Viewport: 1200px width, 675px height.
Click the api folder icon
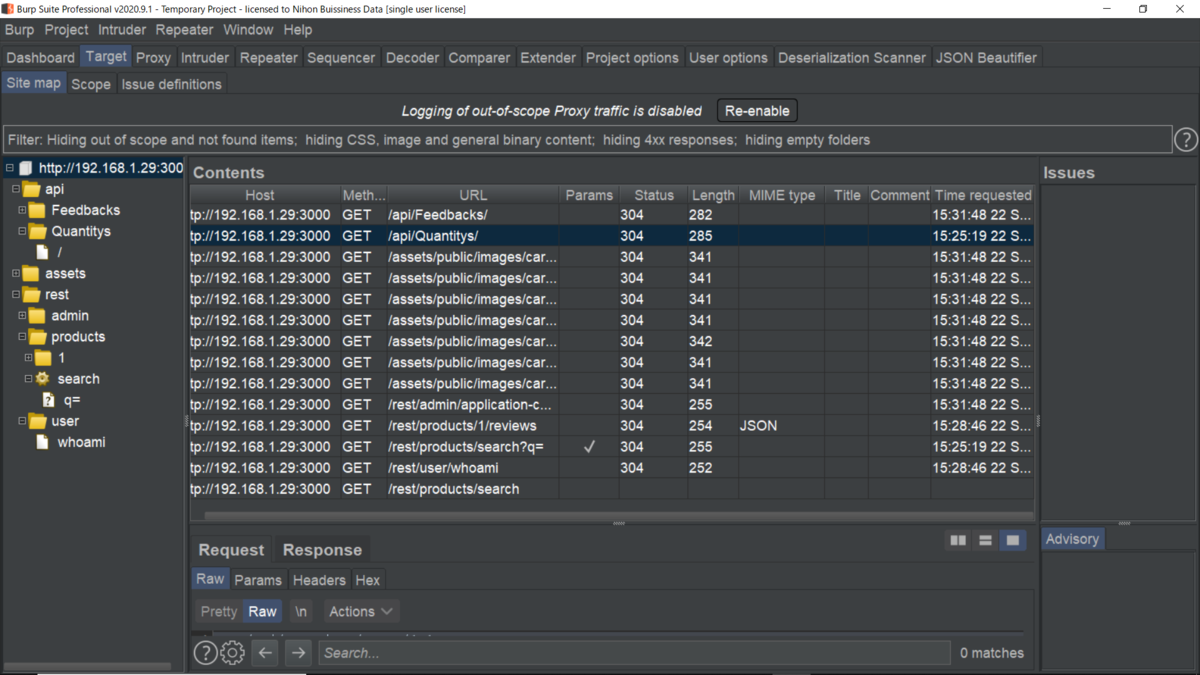click(31, 189)
